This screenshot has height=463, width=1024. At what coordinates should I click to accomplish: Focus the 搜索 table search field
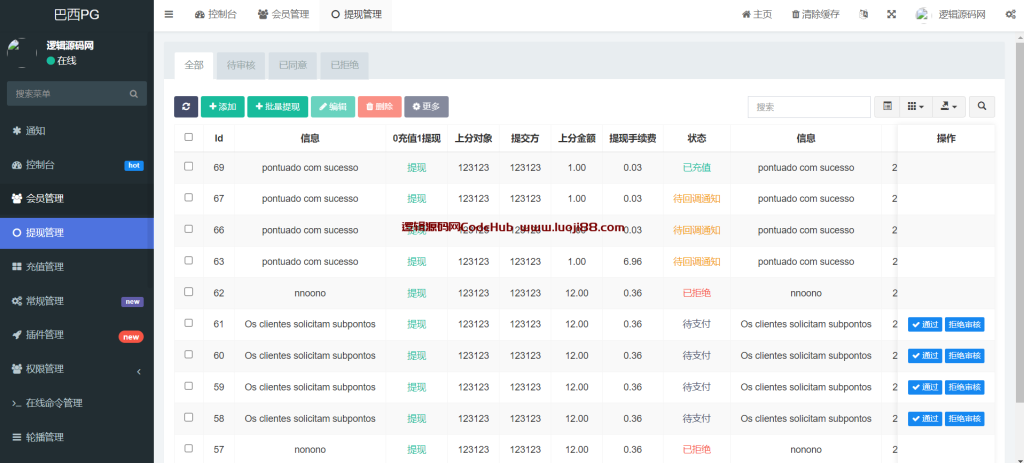tap(809, 107)
